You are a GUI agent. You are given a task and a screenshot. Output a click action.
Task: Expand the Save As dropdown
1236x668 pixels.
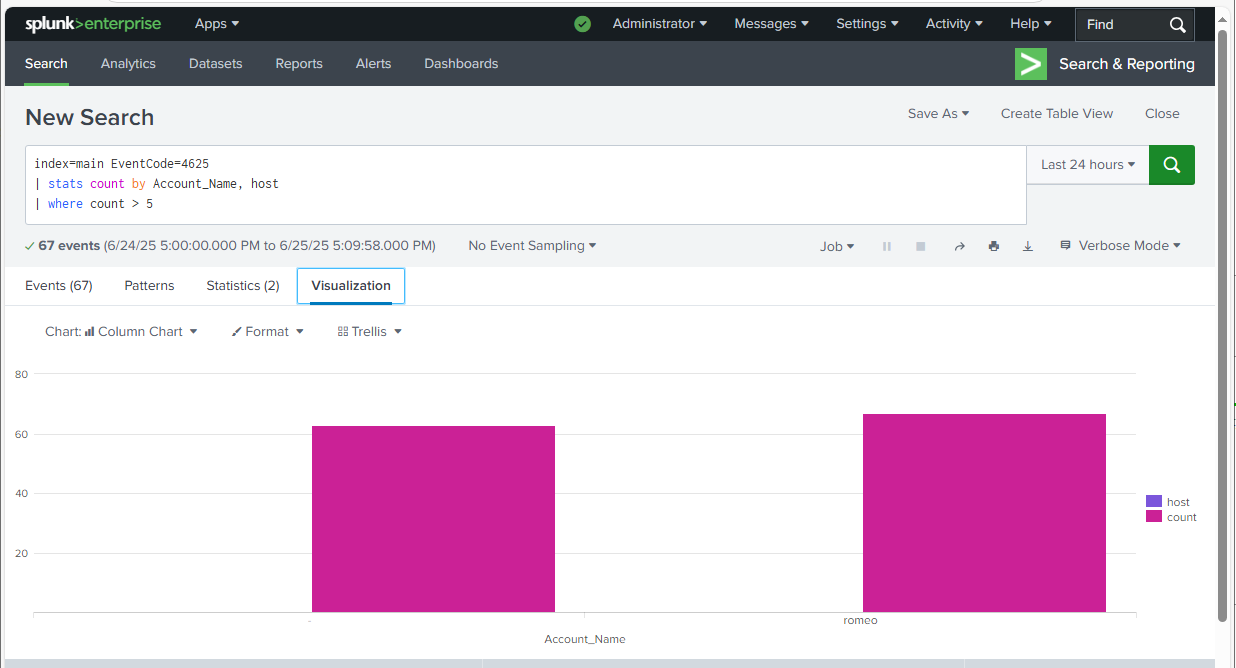(x=938, y=114)
